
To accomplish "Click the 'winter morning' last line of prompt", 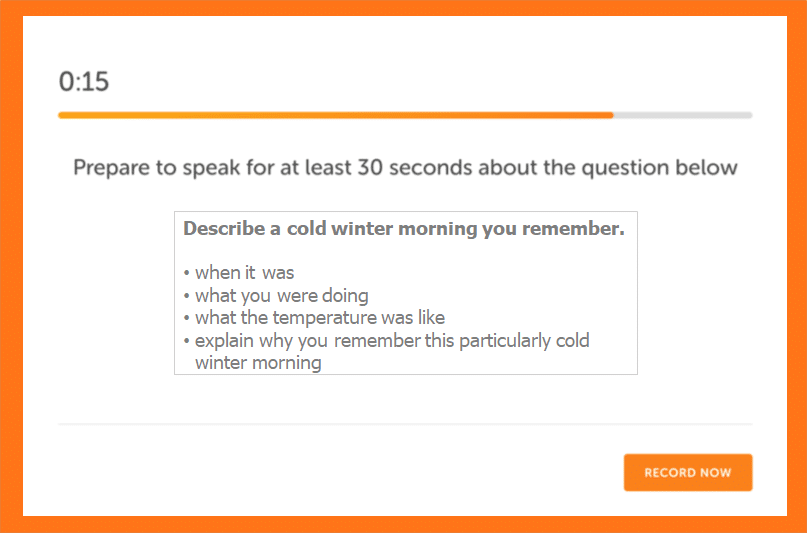I will click(x=258, y=363).
